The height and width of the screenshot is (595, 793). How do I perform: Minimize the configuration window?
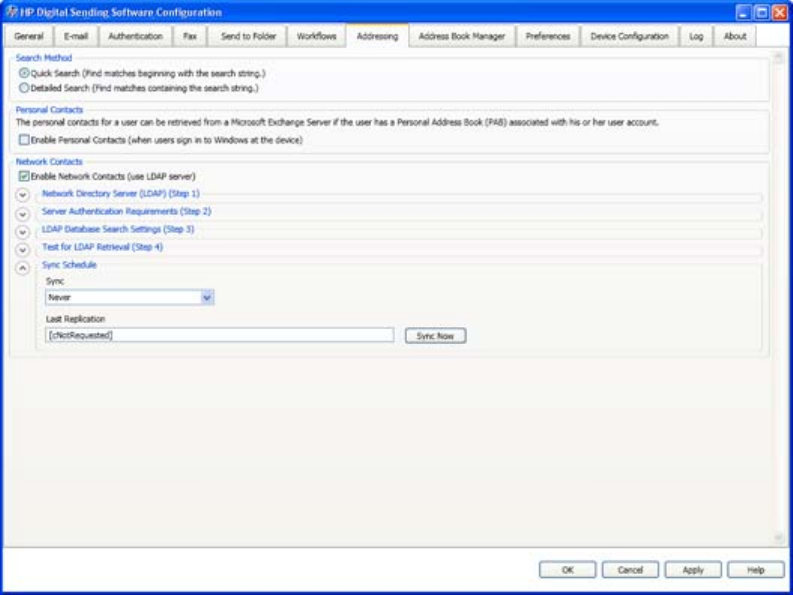pyautogui.click(x=743, y=13)
